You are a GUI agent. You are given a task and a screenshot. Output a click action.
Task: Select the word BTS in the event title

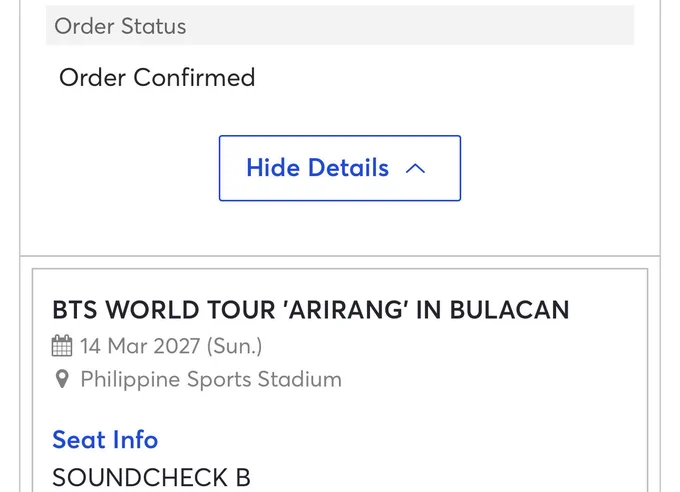click(x=75, y=310)
